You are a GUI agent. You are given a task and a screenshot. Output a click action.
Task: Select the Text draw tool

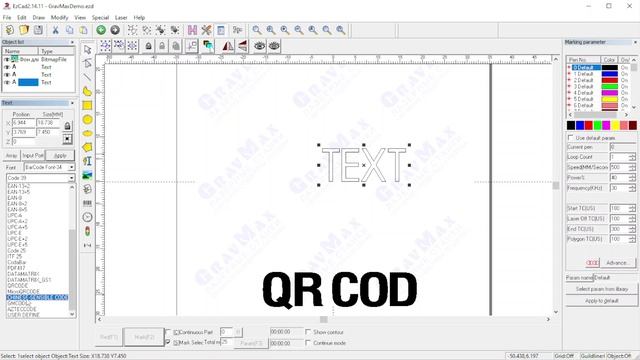coord(87,161)
